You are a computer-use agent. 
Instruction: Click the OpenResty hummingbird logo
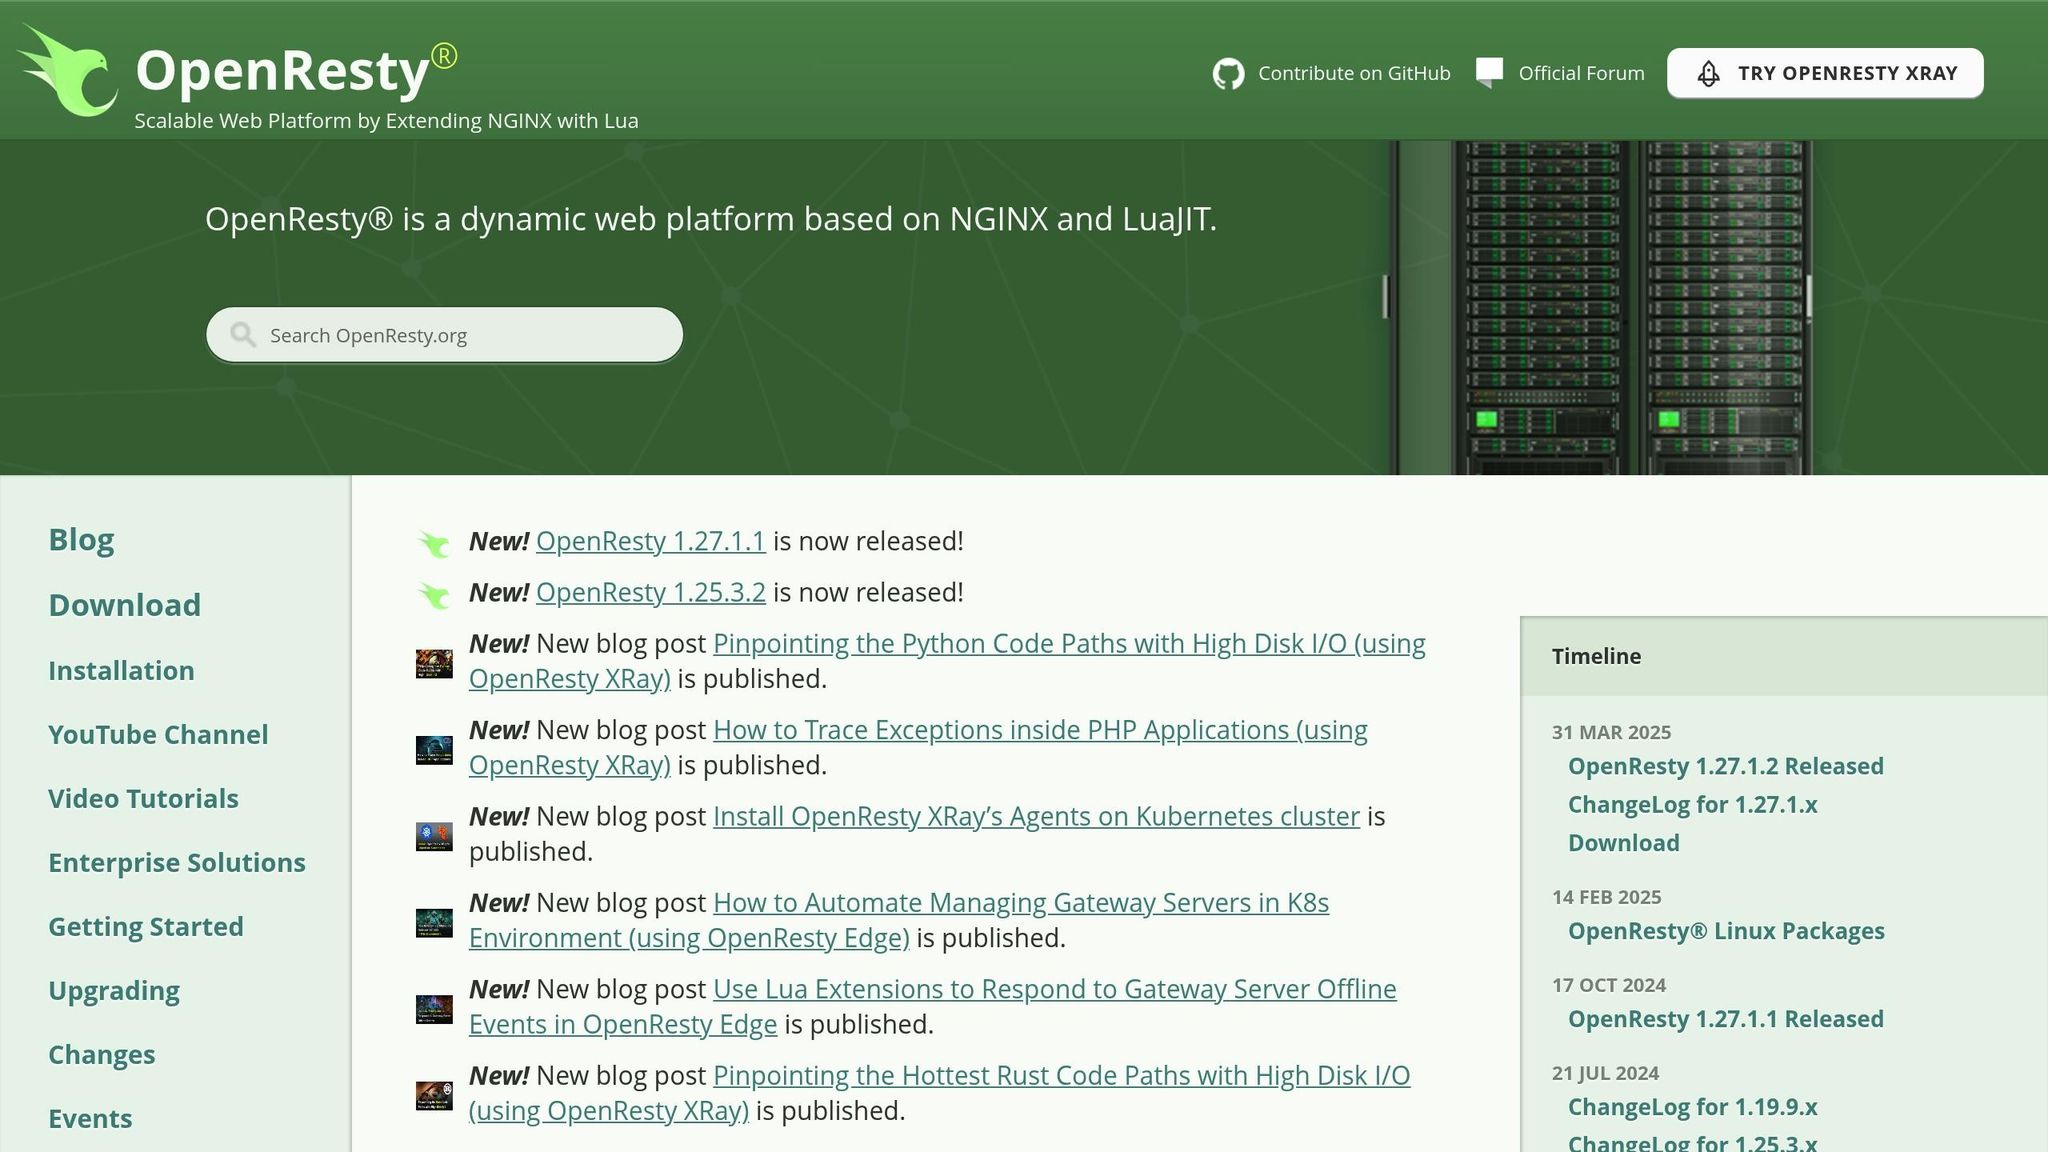coord(68,72)
